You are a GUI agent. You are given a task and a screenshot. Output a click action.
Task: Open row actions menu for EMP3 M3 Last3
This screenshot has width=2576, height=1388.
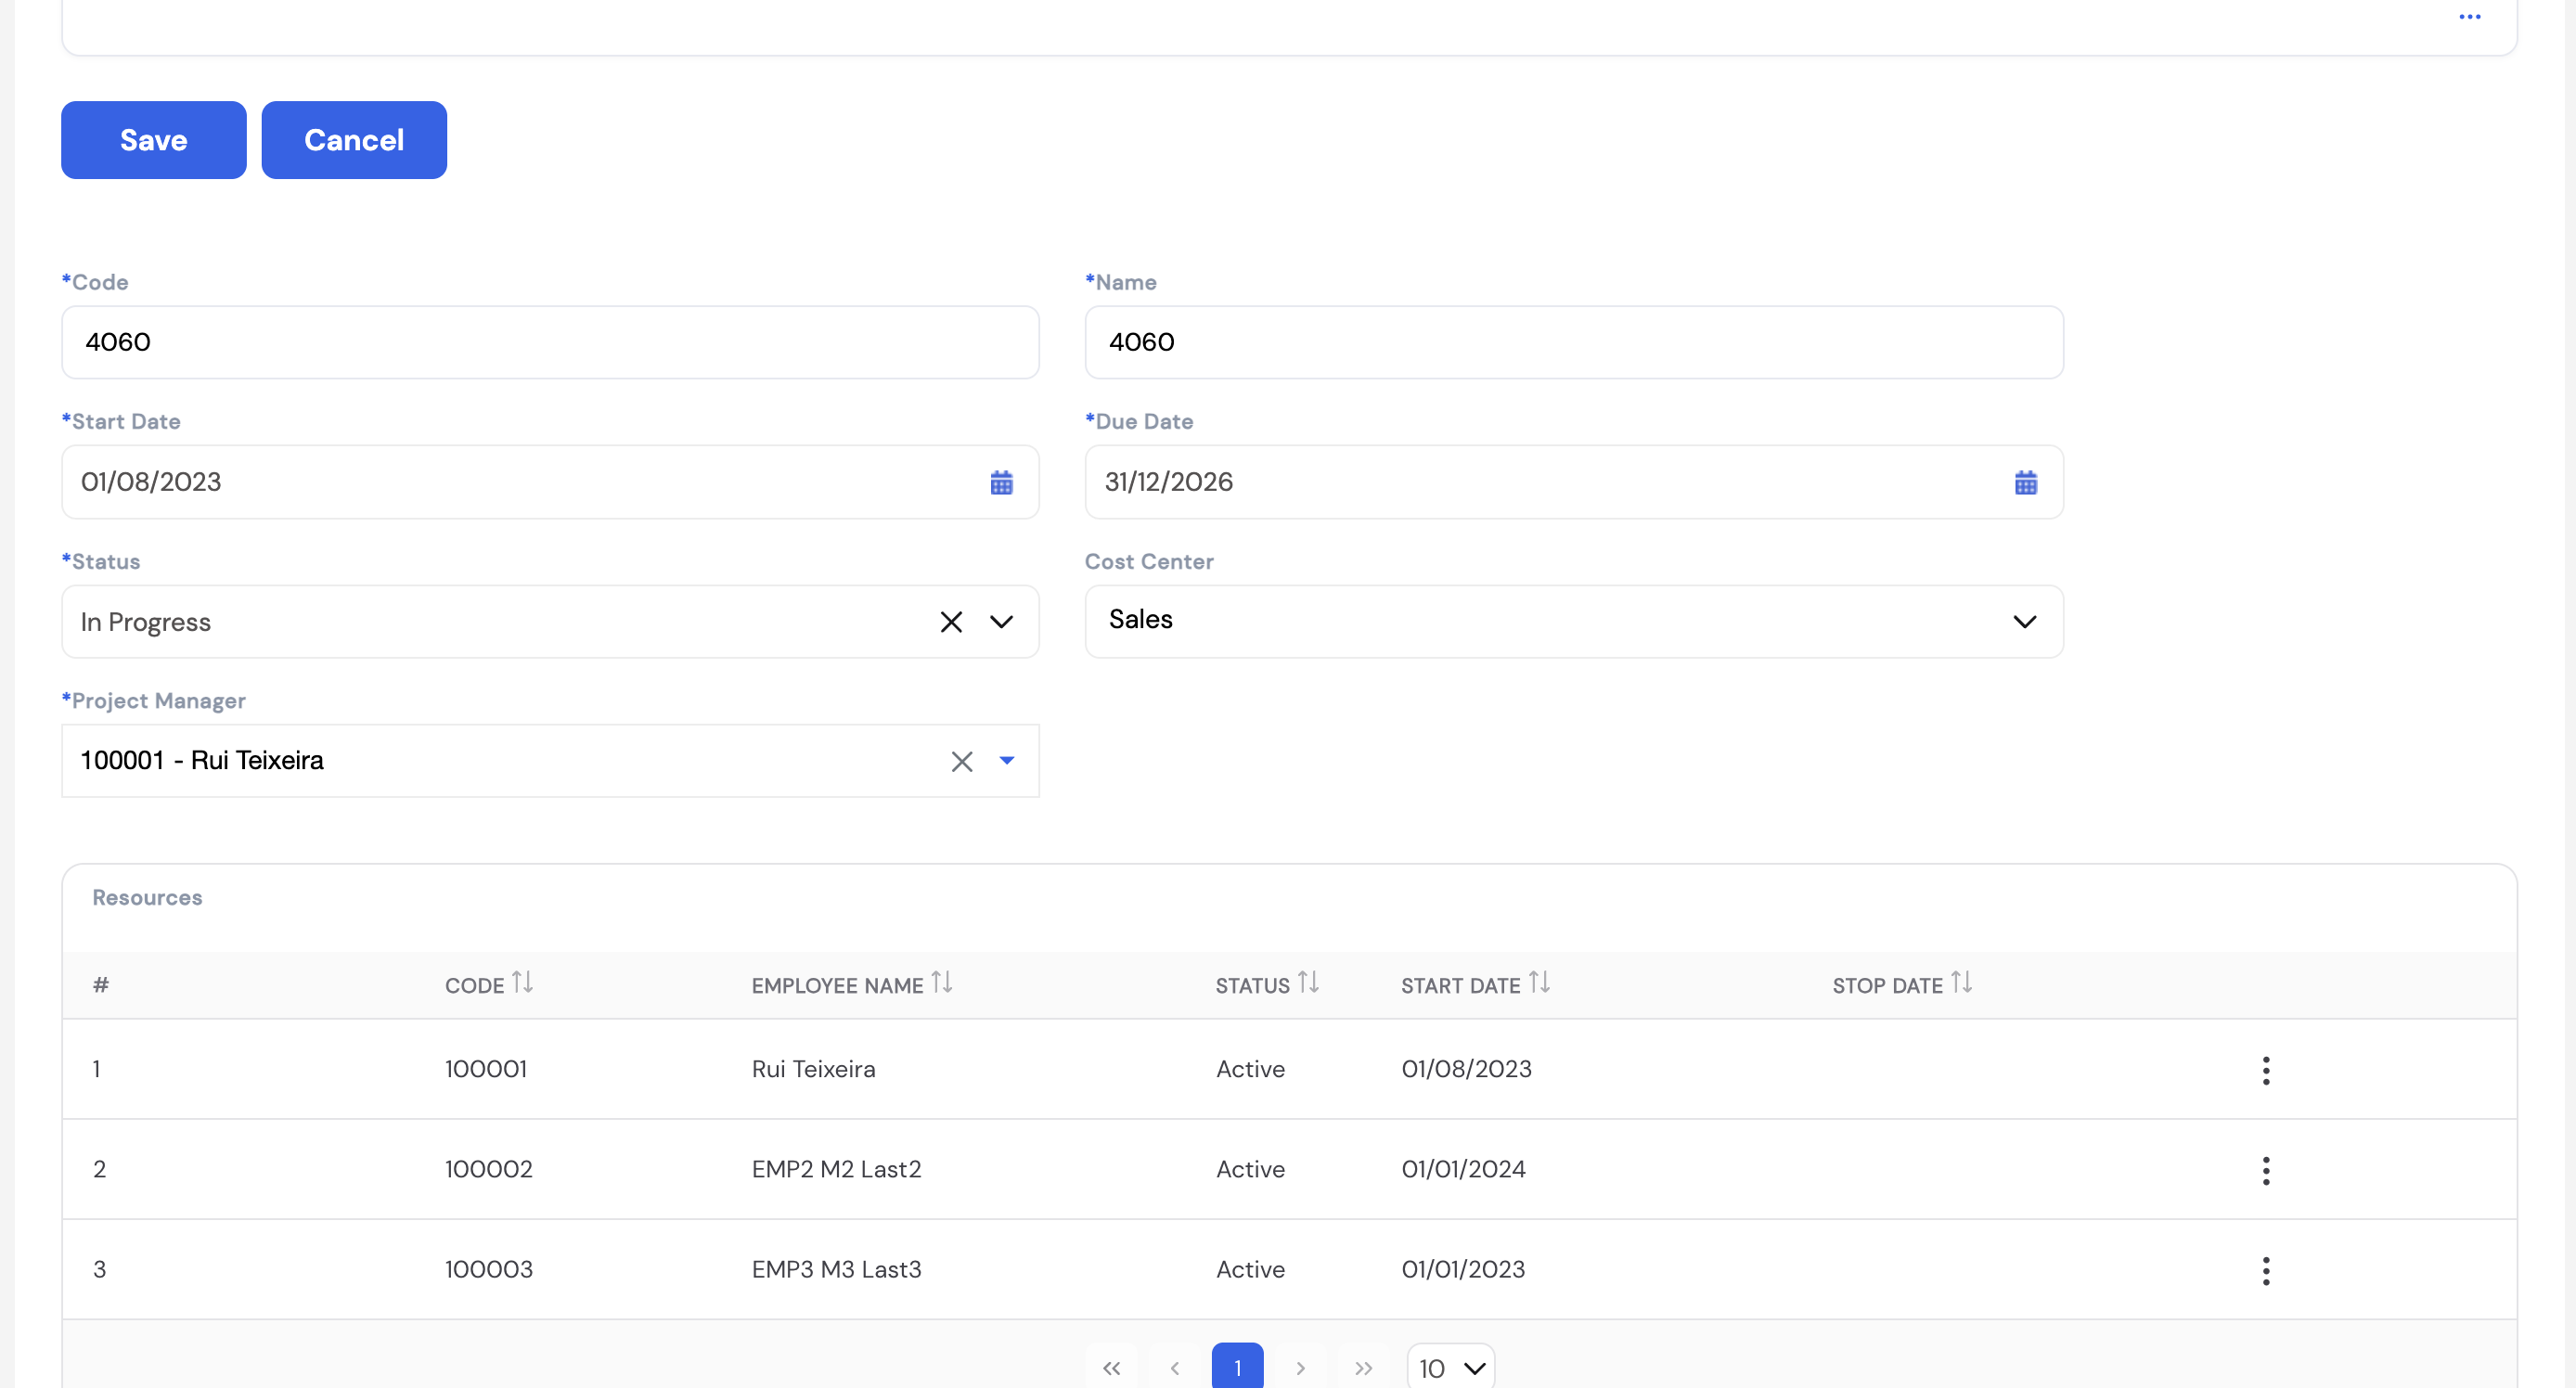[x=2266, y=1270]
